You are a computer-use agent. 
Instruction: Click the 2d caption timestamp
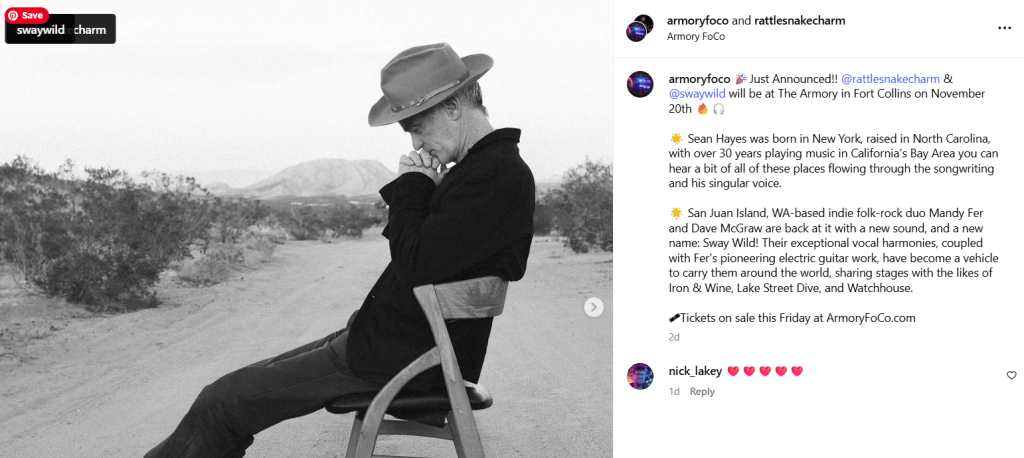click(x=674, y=337)
